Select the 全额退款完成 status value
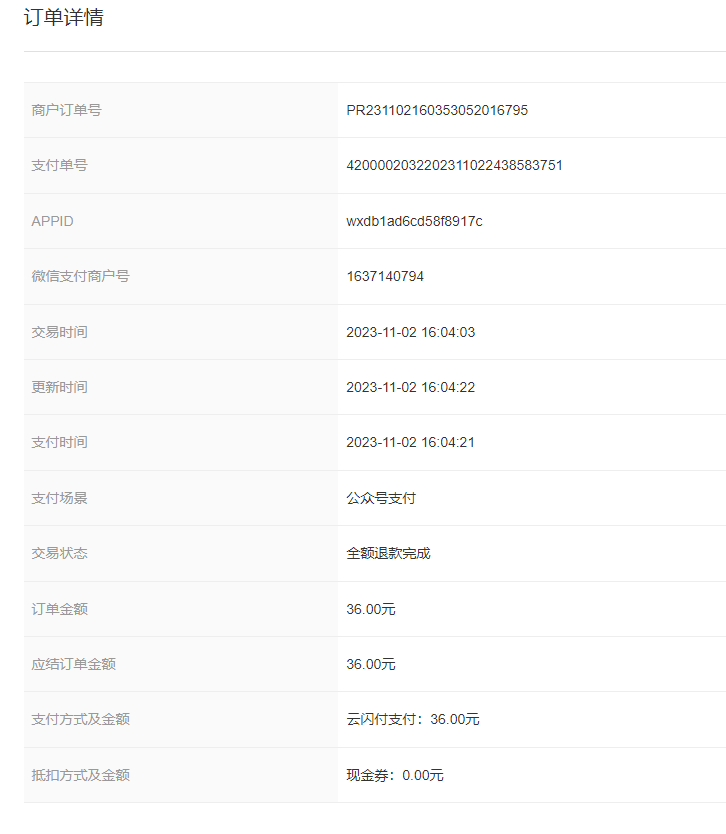This screenshot has height=834, width=726. coord(388,554)
